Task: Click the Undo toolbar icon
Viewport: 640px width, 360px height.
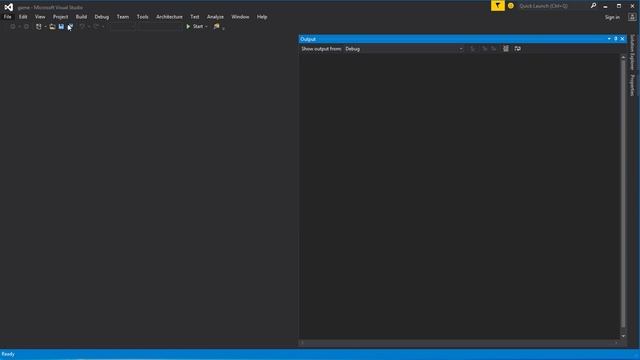Action: tap(82, 27)
